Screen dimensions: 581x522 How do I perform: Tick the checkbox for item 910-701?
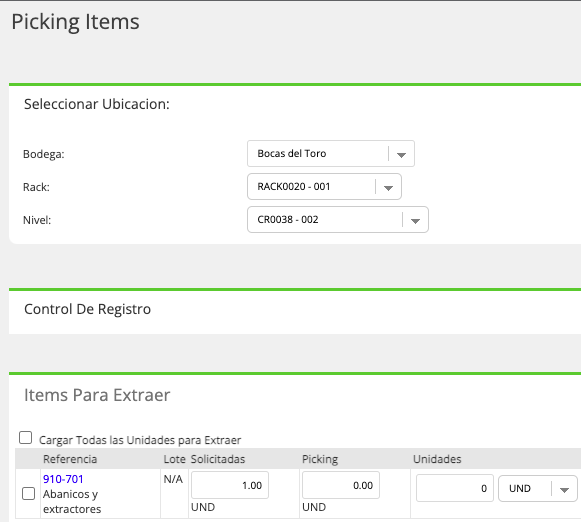tap(29, 493)
